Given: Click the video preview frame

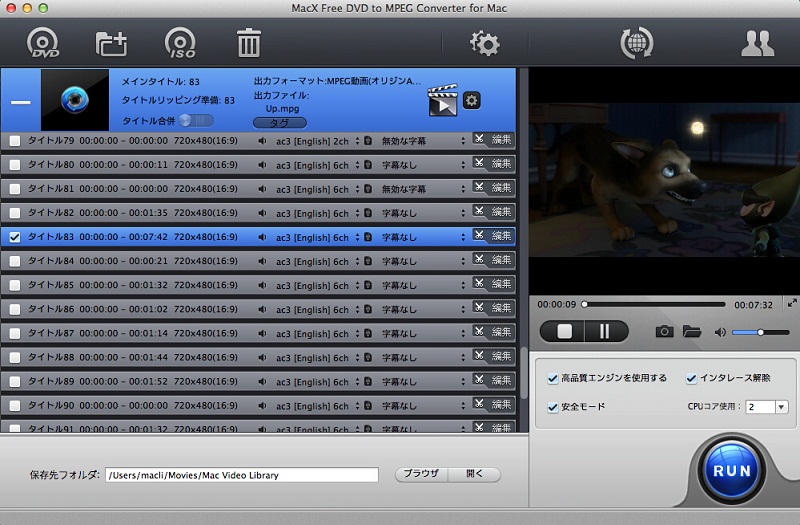Looking at the screenshot, I should pos(664,180).
